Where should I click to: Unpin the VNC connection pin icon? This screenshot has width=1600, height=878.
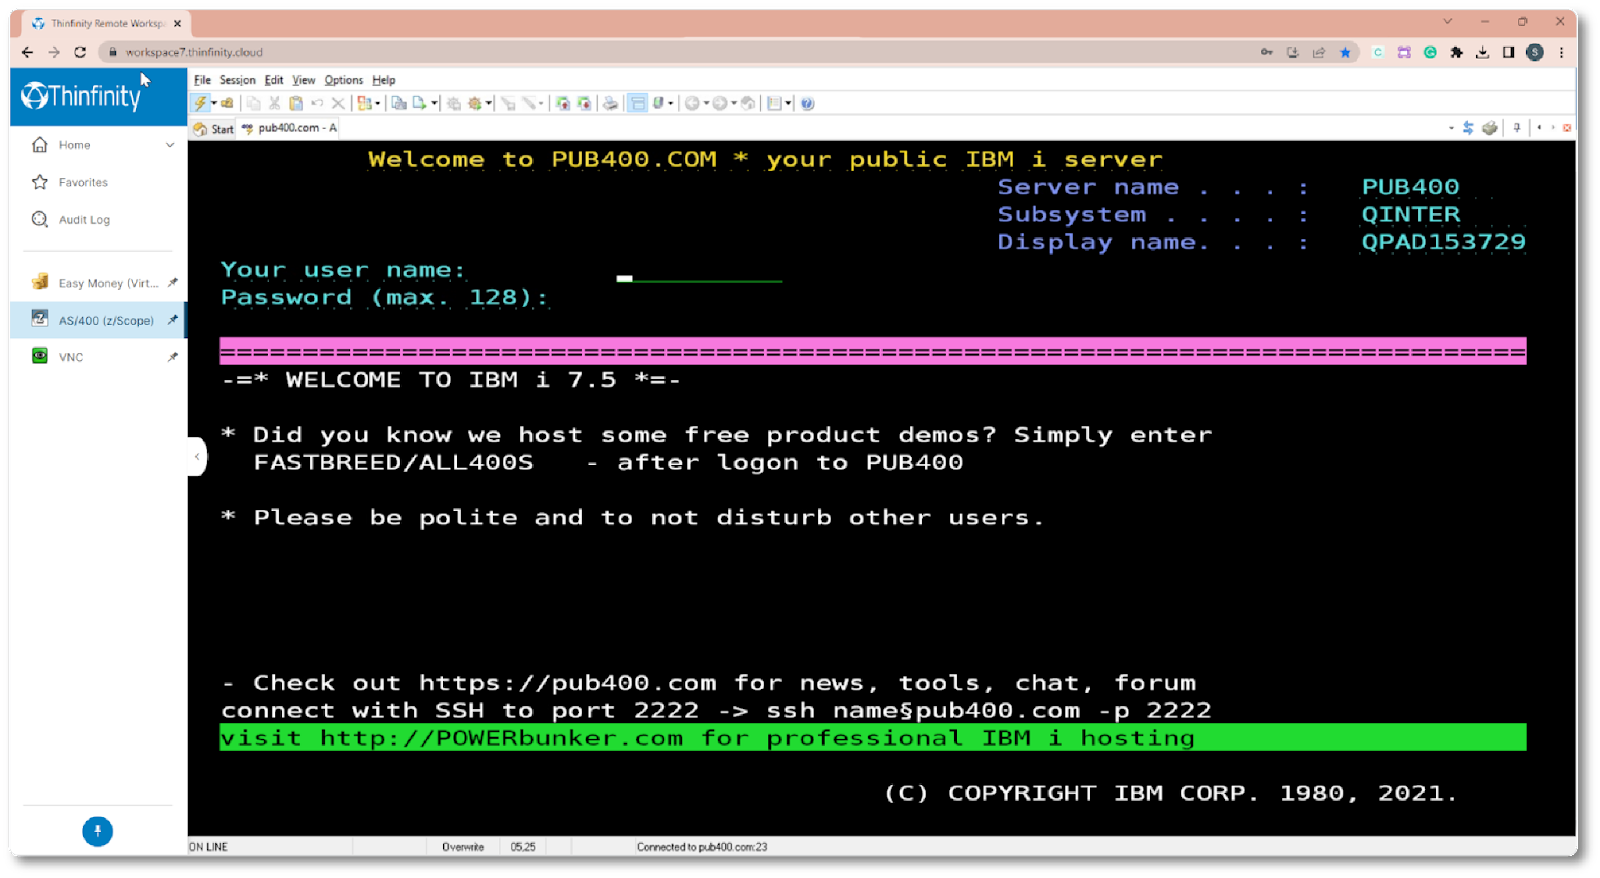(x=172, y=357)
